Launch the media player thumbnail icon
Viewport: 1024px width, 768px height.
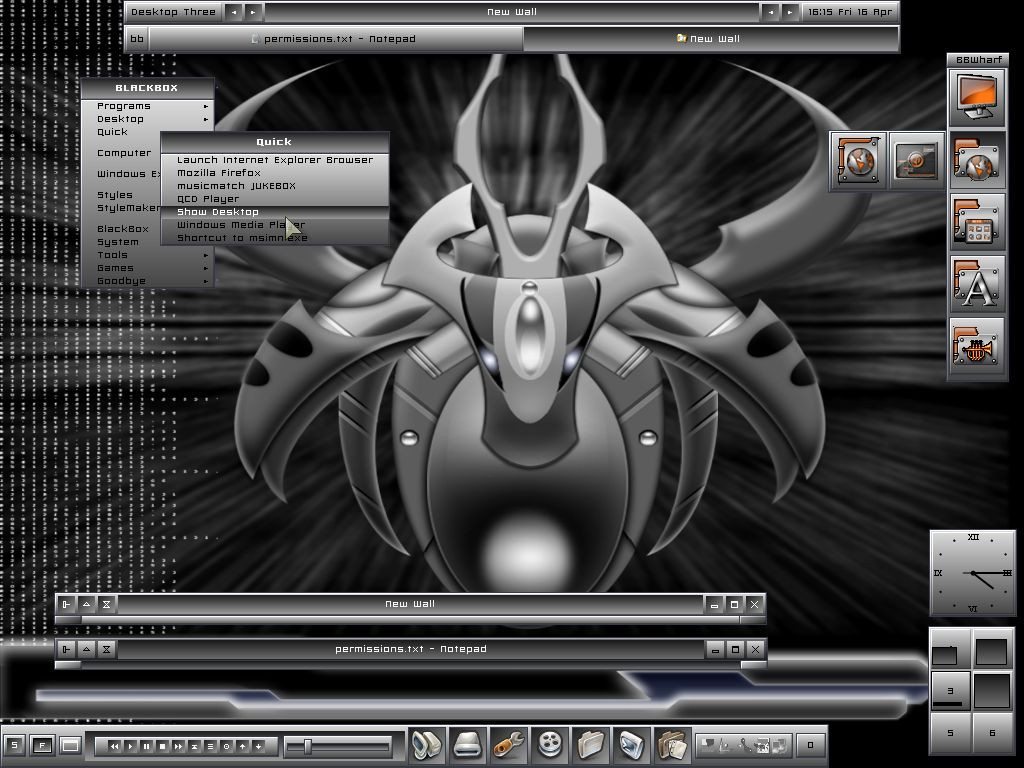[x=916, y=161]
